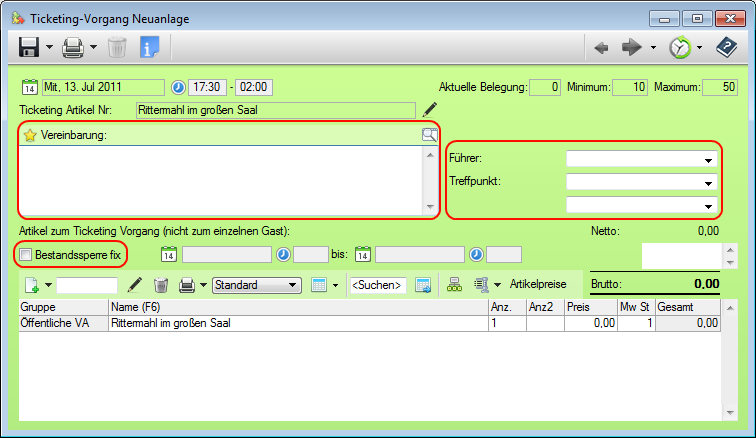Click the save floppy disk icon
The image size is (756, 438).
pyautogui.click(x=28, y=47)
